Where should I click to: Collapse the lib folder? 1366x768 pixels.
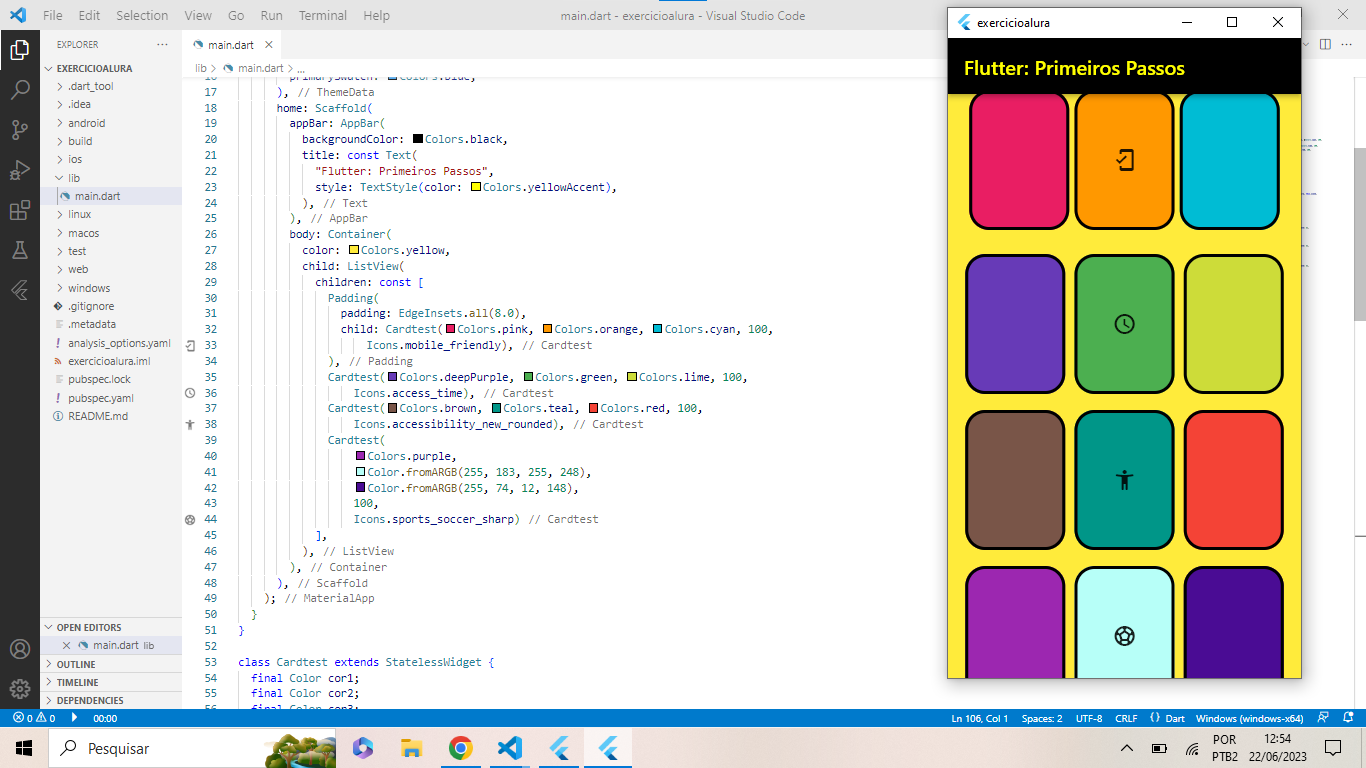(111, 178)
